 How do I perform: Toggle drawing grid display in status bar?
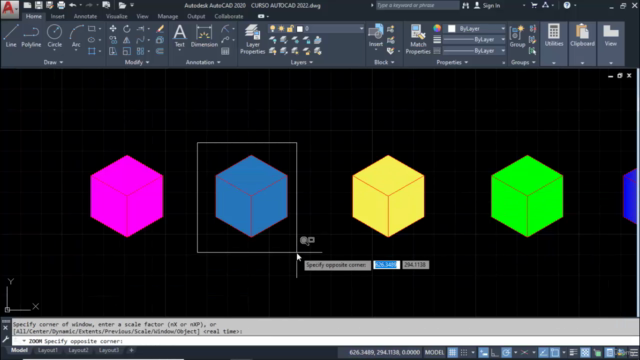coord(453,353)
